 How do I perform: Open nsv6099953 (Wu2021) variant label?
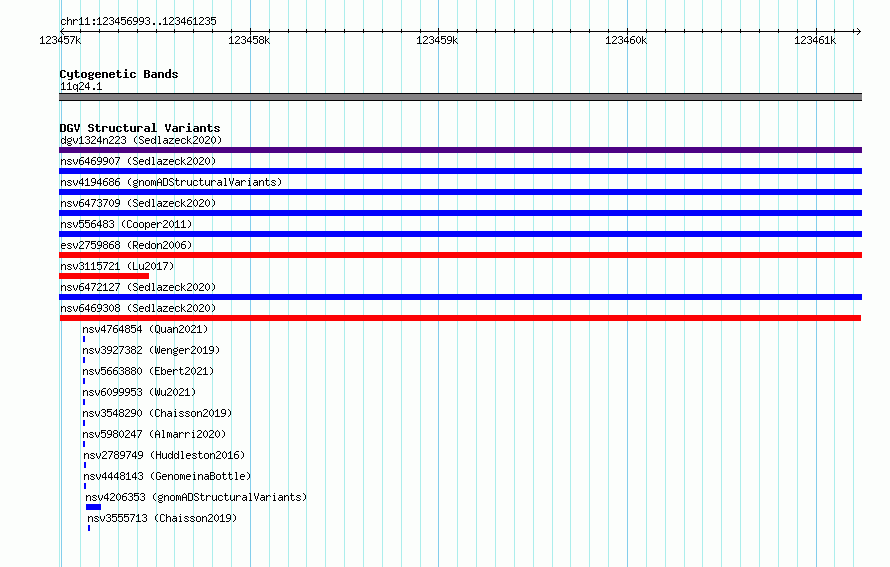[139, 392]
